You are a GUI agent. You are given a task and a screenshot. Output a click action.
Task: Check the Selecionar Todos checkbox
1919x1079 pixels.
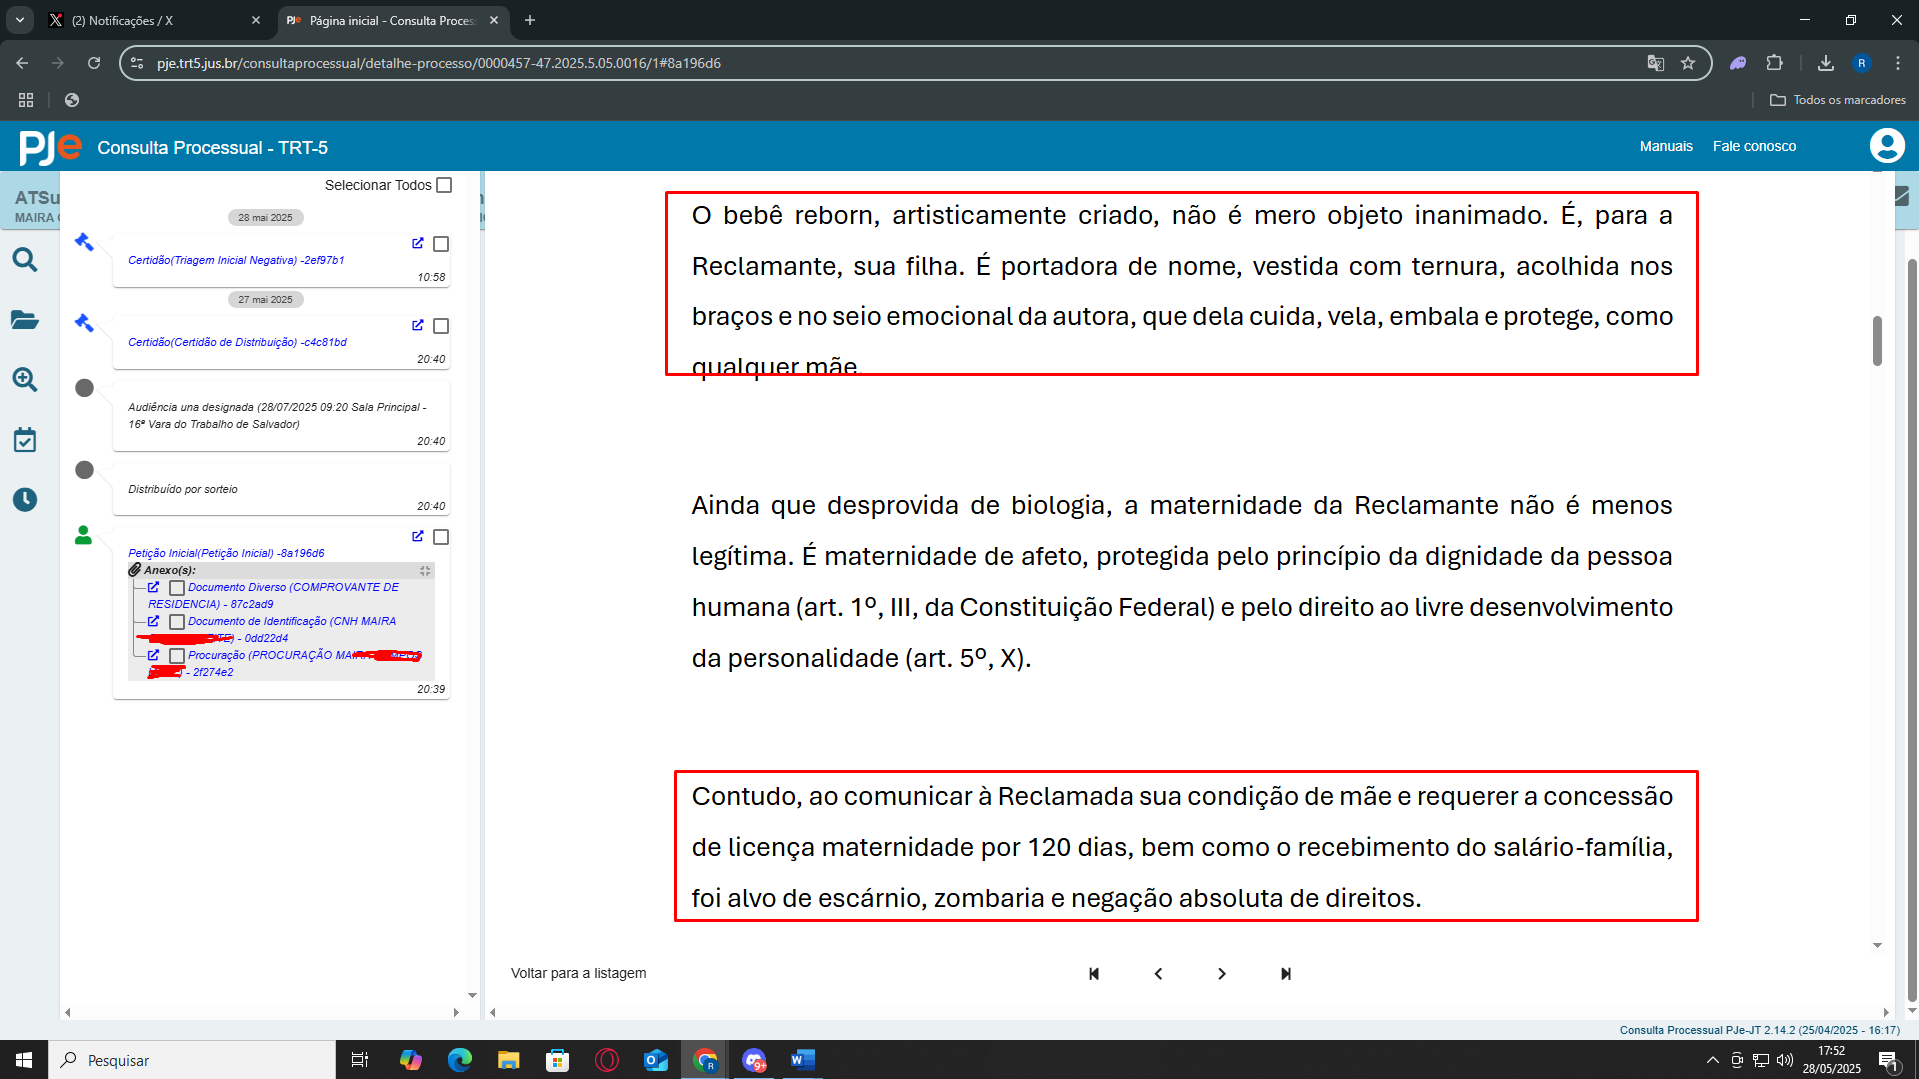[445, 185]
